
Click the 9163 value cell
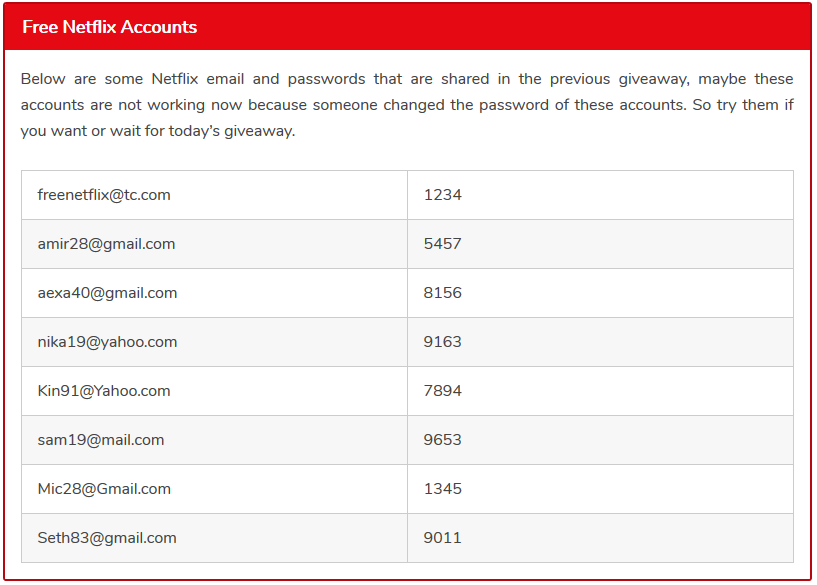pos(600,342)
